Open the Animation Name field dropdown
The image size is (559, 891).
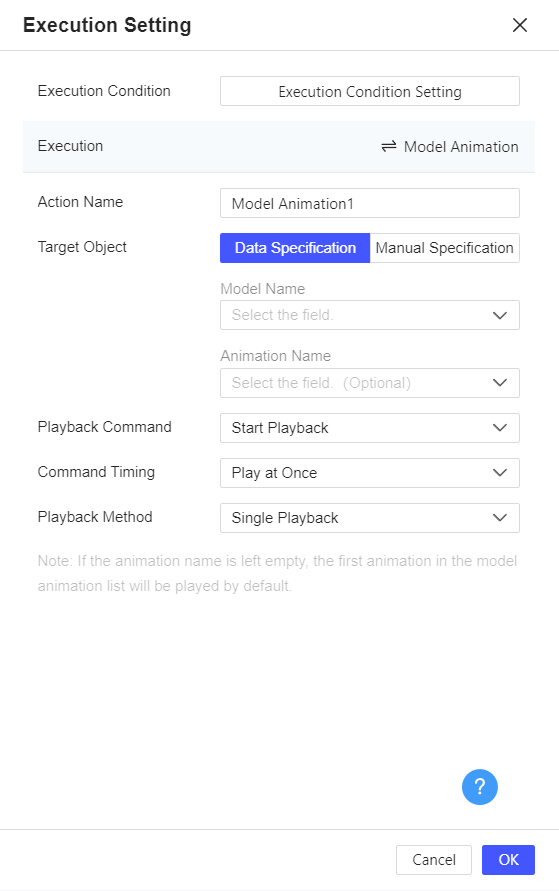coord(370,383)
